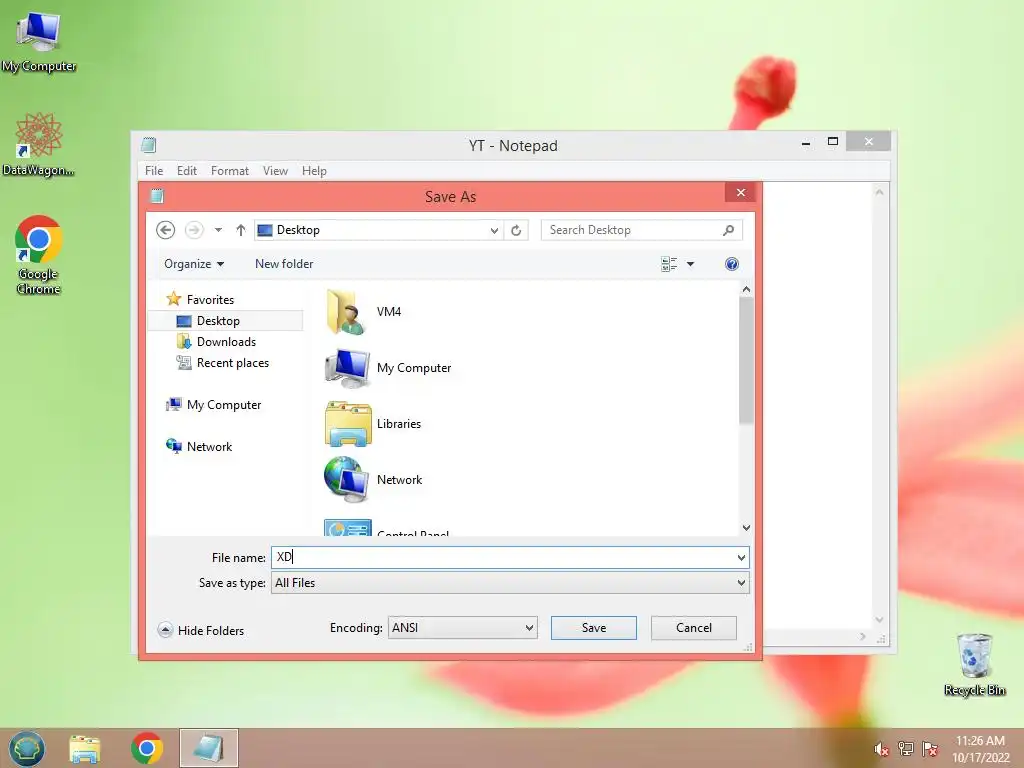The width and height of the screenshot is (1024, 768).
Task: Select the Libraries folder item
Action: pos(373,424)
